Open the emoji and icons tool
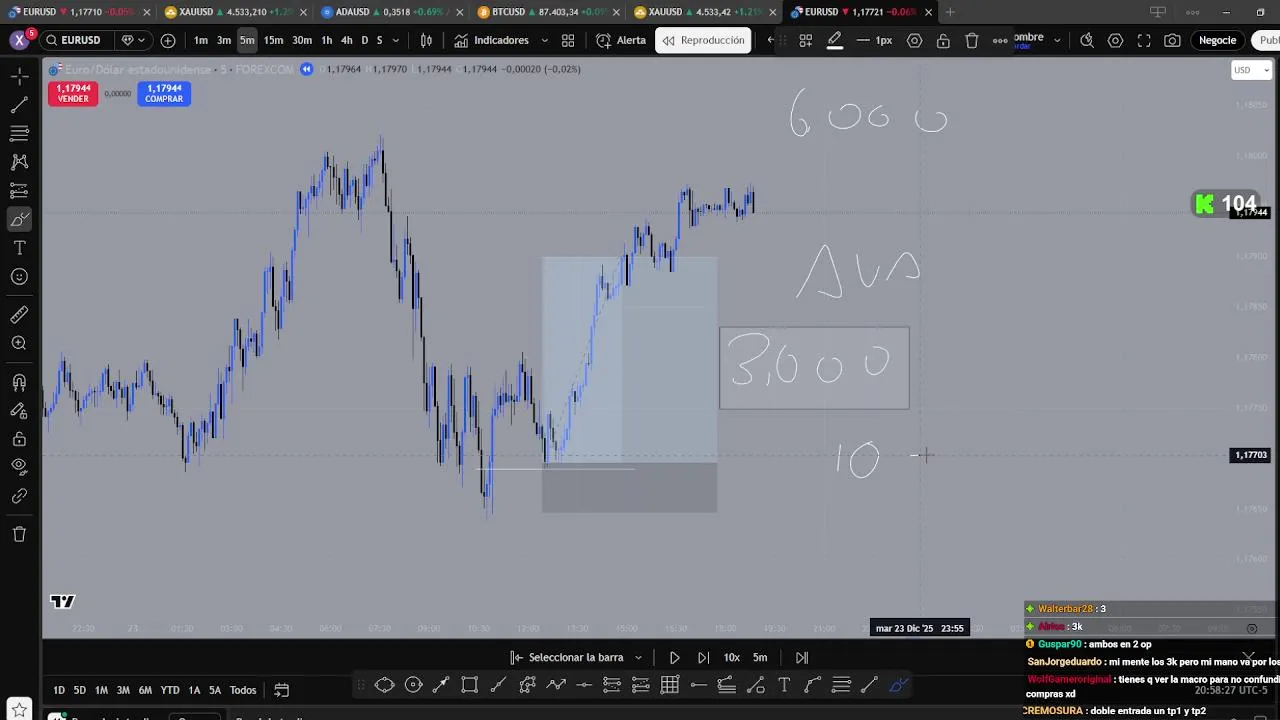Screen dimensions: 1280x720 coord(19,277)
